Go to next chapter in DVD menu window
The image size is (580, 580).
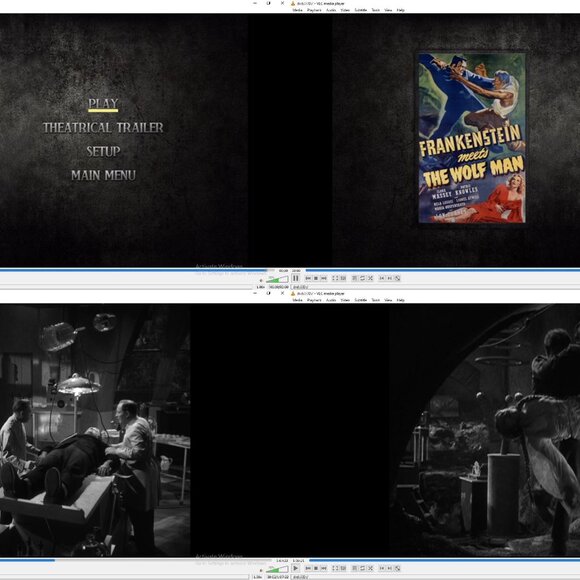point(390,278)
